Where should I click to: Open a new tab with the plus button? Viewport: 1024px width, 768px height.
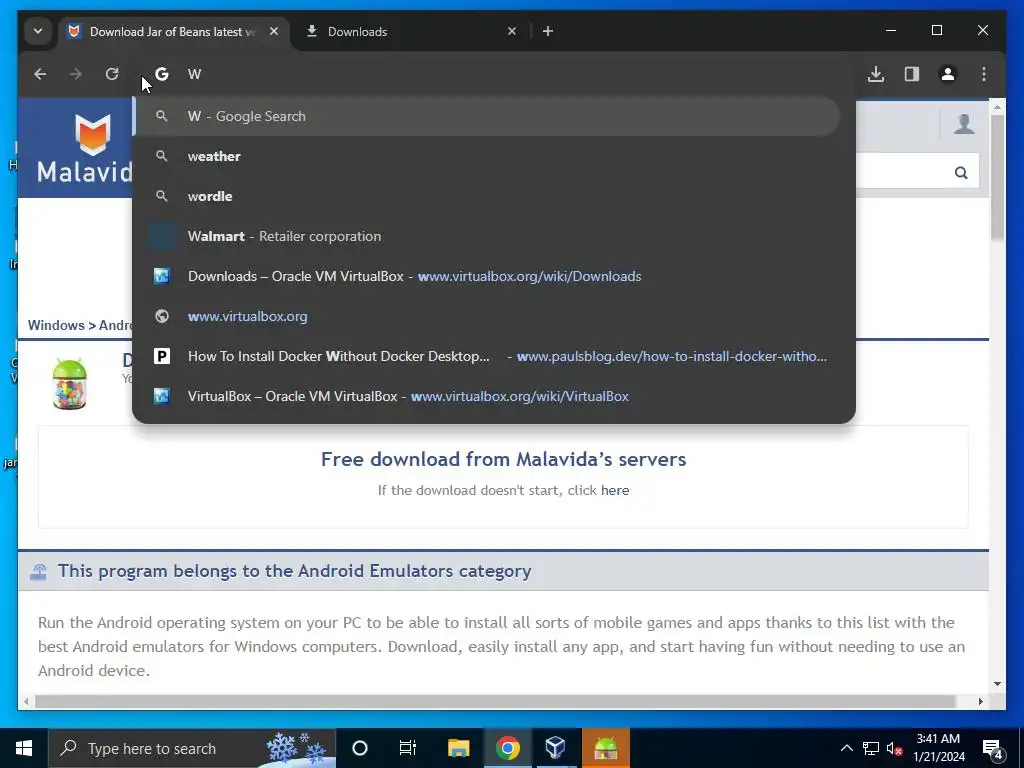(x=548, y=31)
